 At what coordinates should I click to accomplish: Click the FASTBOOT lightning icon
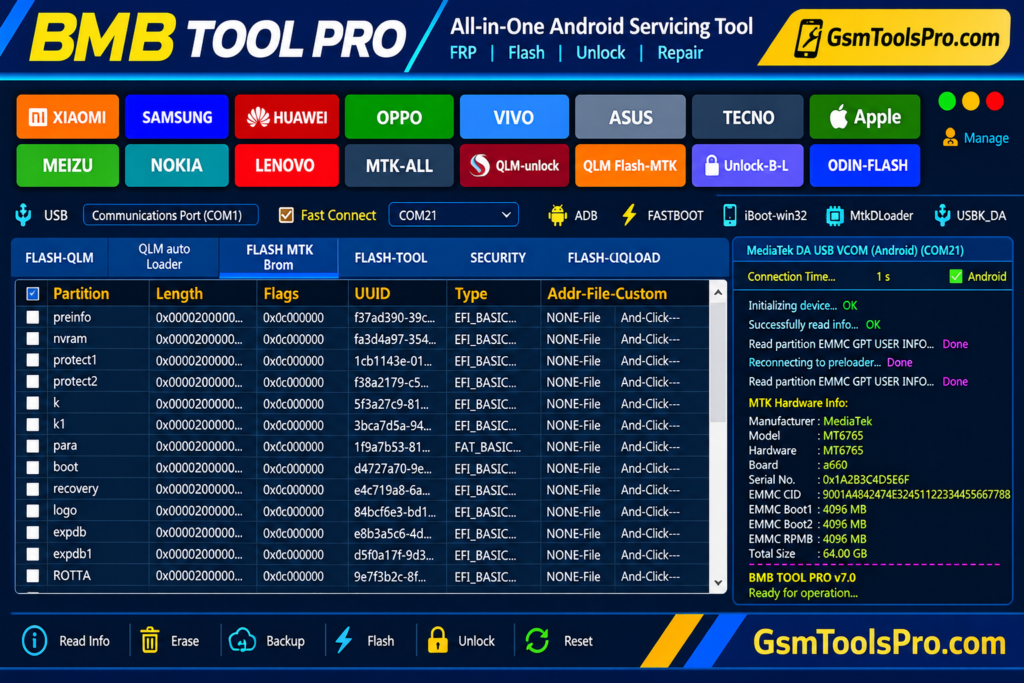tap(629, 215)
